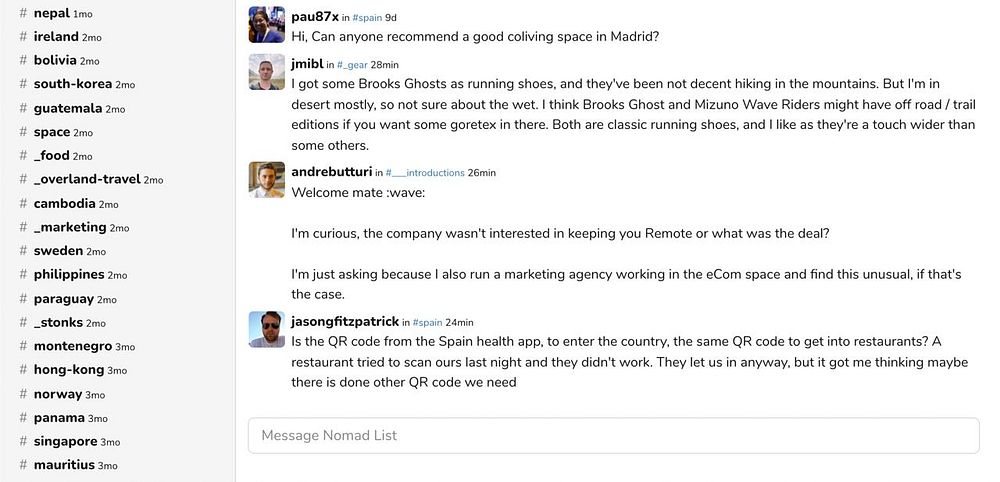The height and width of the screenshot is (482, 1000).
Task: Open jasongfitzpatrick's avatar image
Action: [x=267, y=330]
